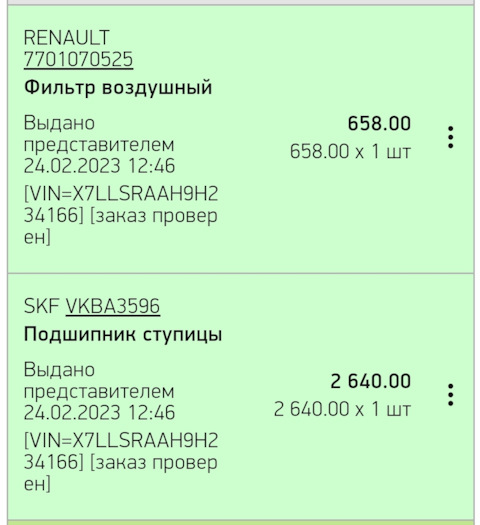Viewport: 480px width, 525px height.
Task: Open three-dot menu for air filter order
Action: (451, 137)
